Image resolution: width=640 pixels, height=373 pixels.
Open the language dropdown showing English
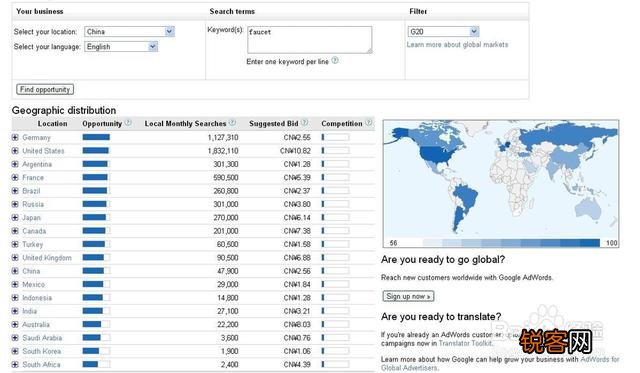click(121, 47)
